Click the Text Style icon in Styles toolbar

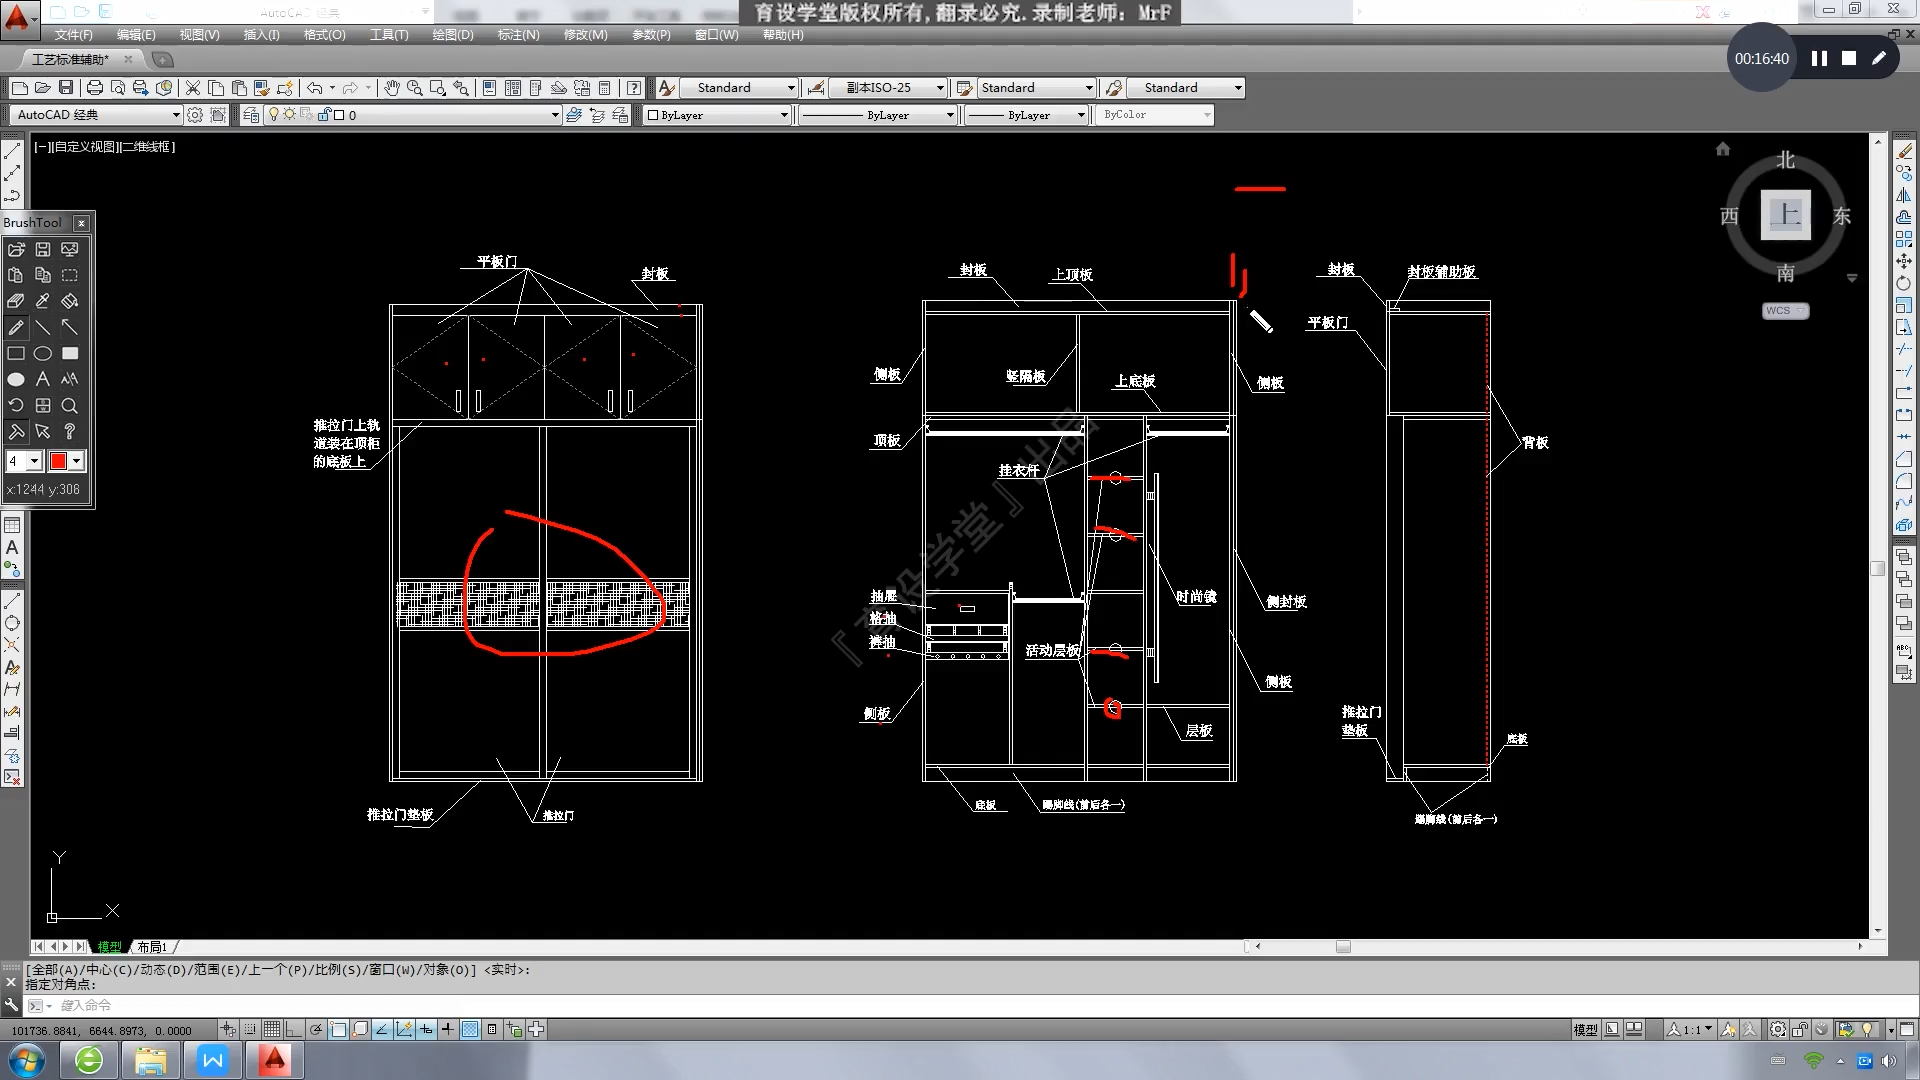[x=666, y=88]
